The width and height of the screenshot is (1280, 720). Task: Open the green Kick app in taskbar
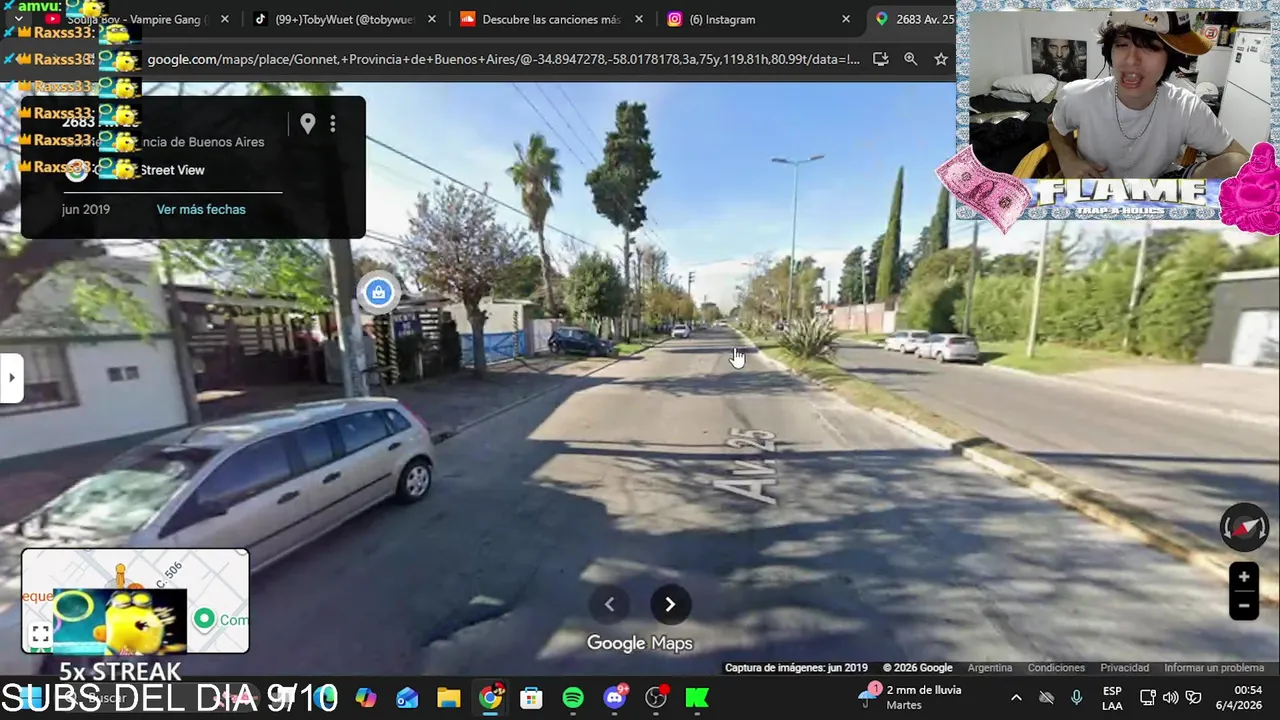697,698
